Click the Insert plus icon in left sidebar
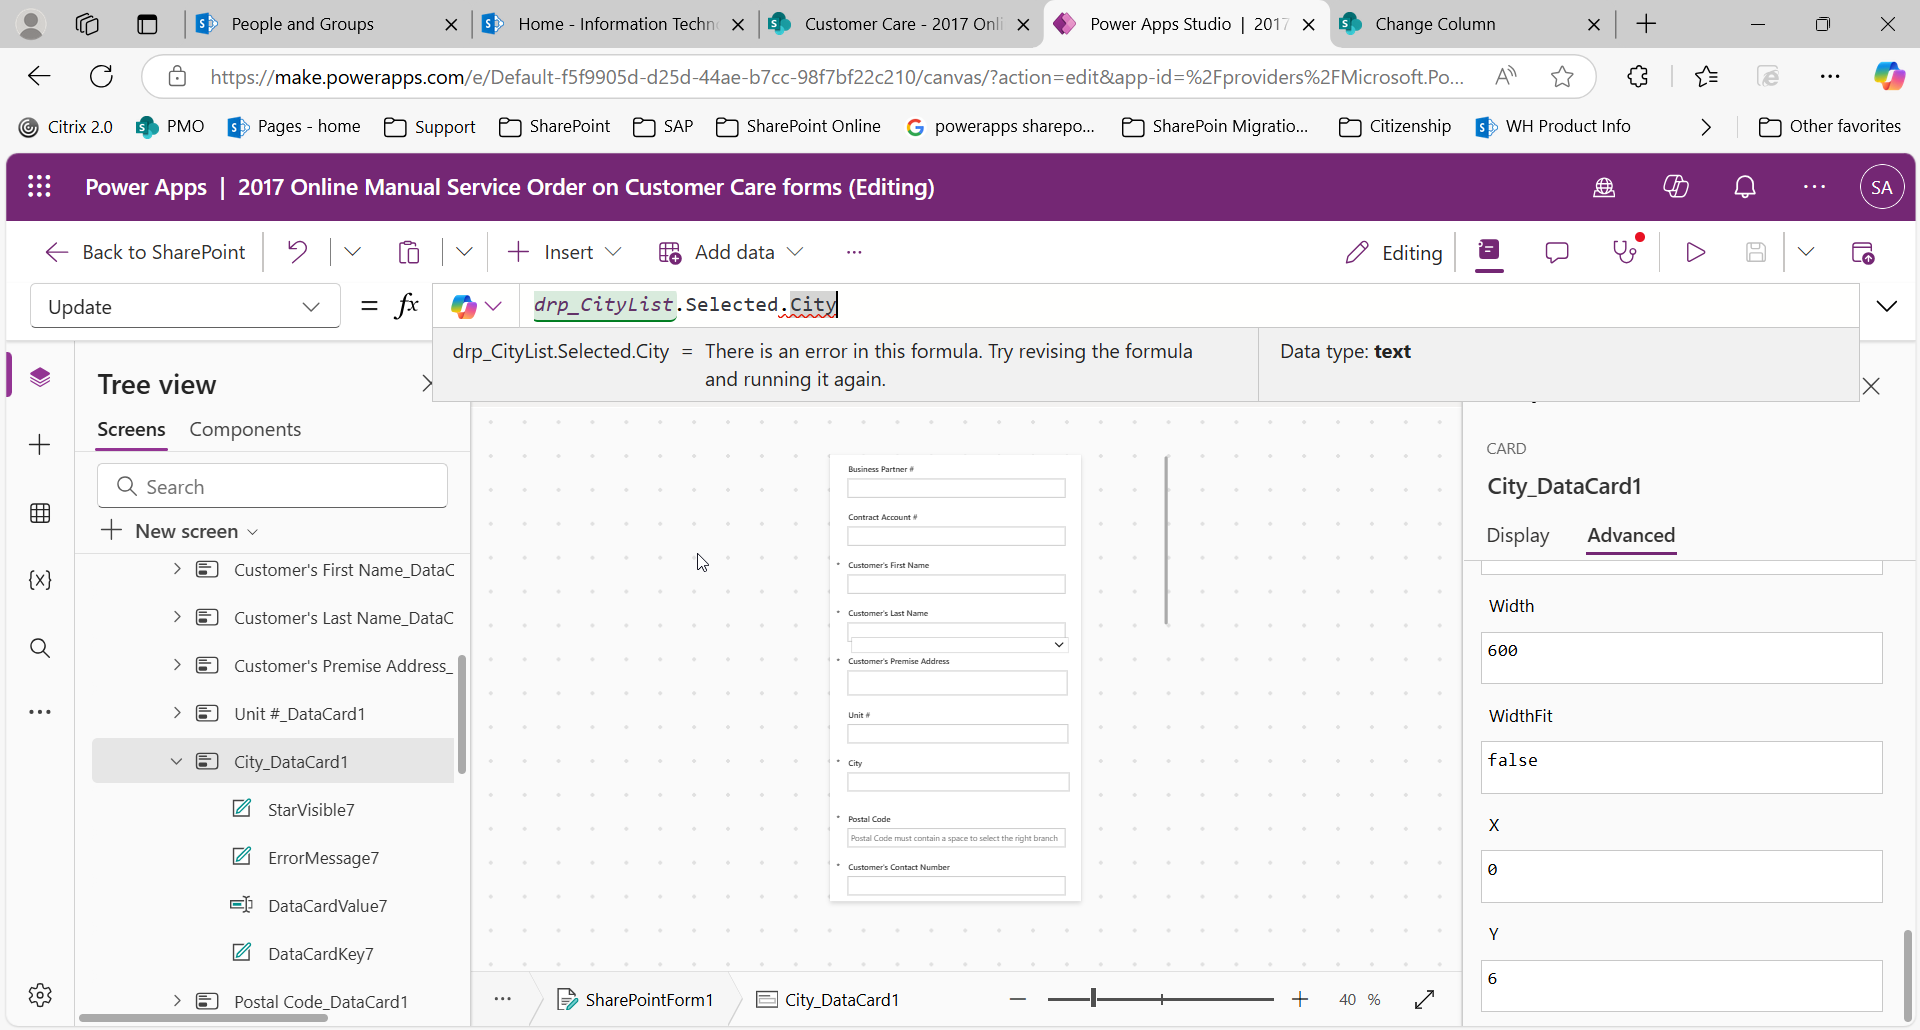The height and width of the screenshot is (1030, 1920). 40,445
